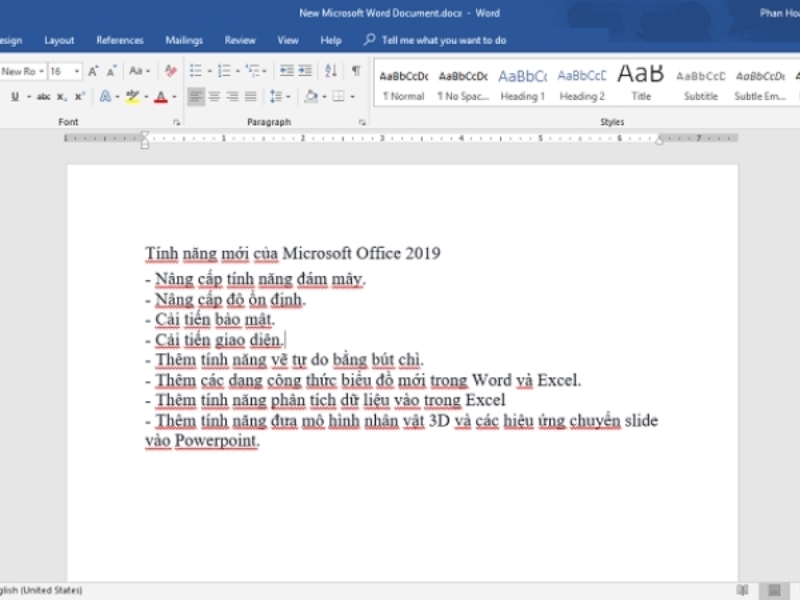
Task: Click the Sort A-Z icon
Action: point(331,71)
